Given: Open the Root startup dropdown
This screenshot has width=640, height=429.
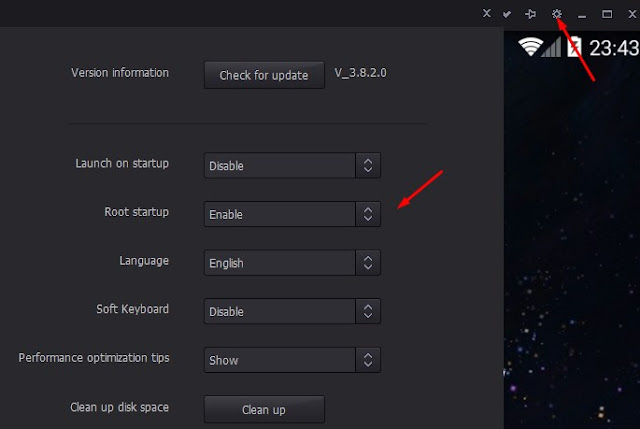Looking at the screenshot, I should [292, 214].
